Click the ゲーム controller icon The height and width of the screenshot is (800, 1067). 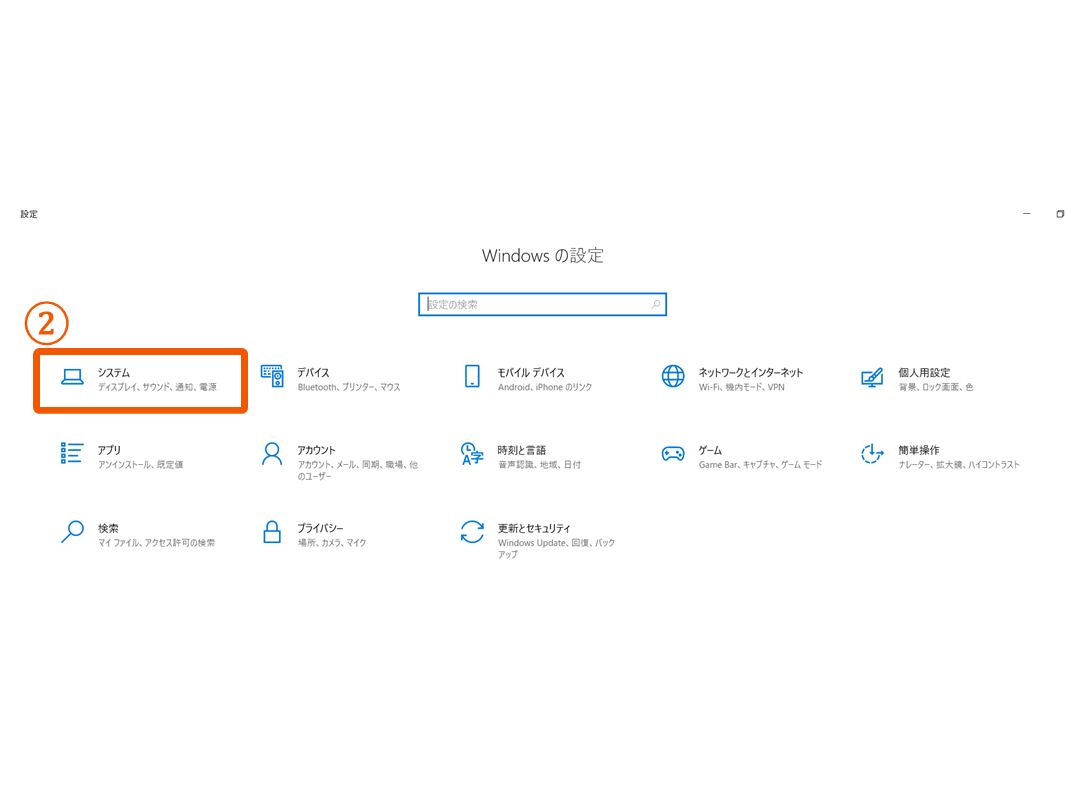pyautogui.click(x=673, y=454)
